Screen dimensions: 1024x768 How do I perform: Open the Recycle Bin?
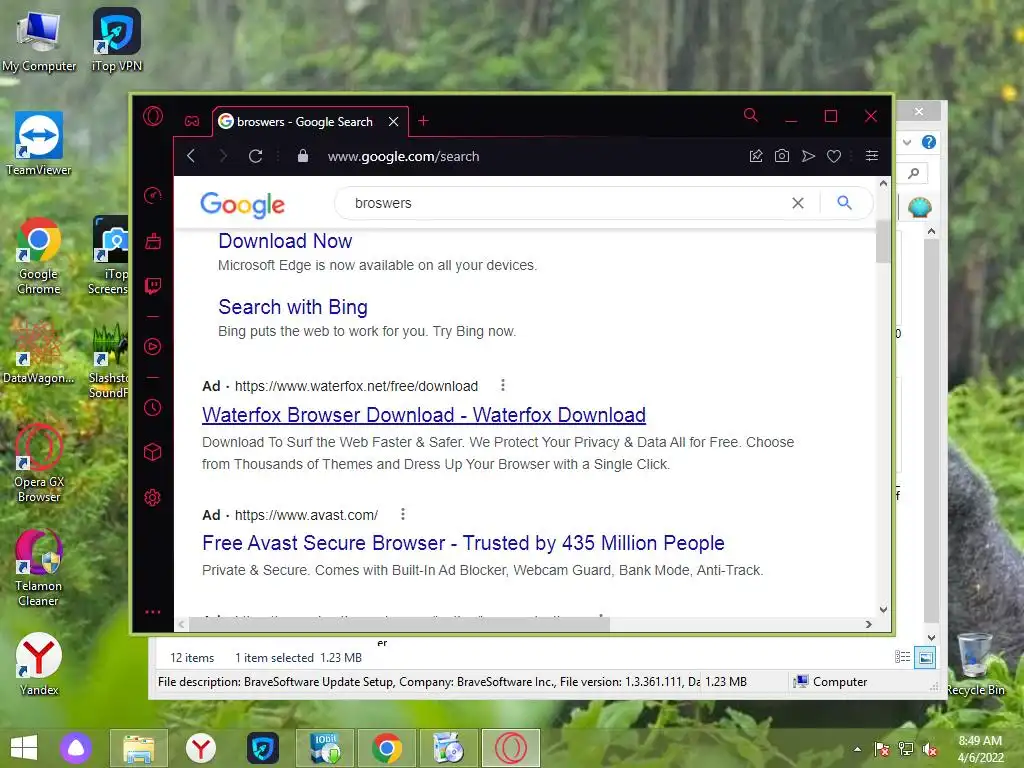tap(975, 664)
